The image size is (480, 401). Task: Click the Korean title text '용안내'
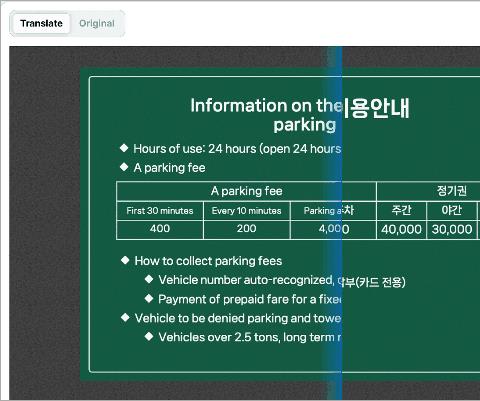pos(379,108)
